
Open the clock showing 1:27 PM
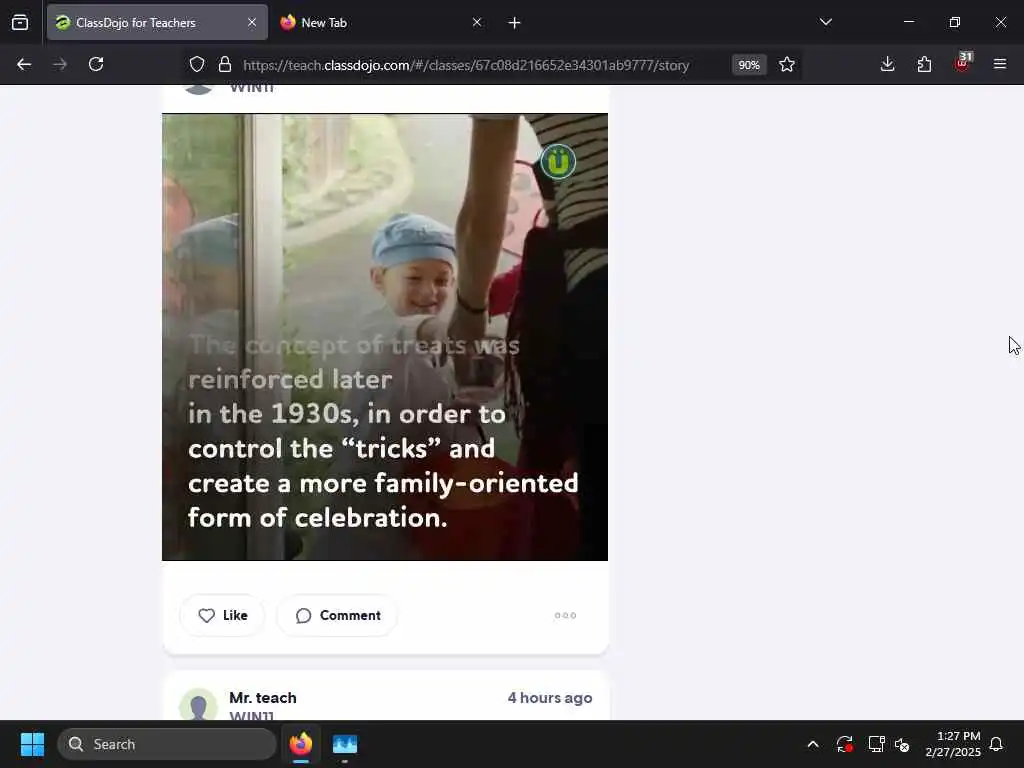[953, 744]
